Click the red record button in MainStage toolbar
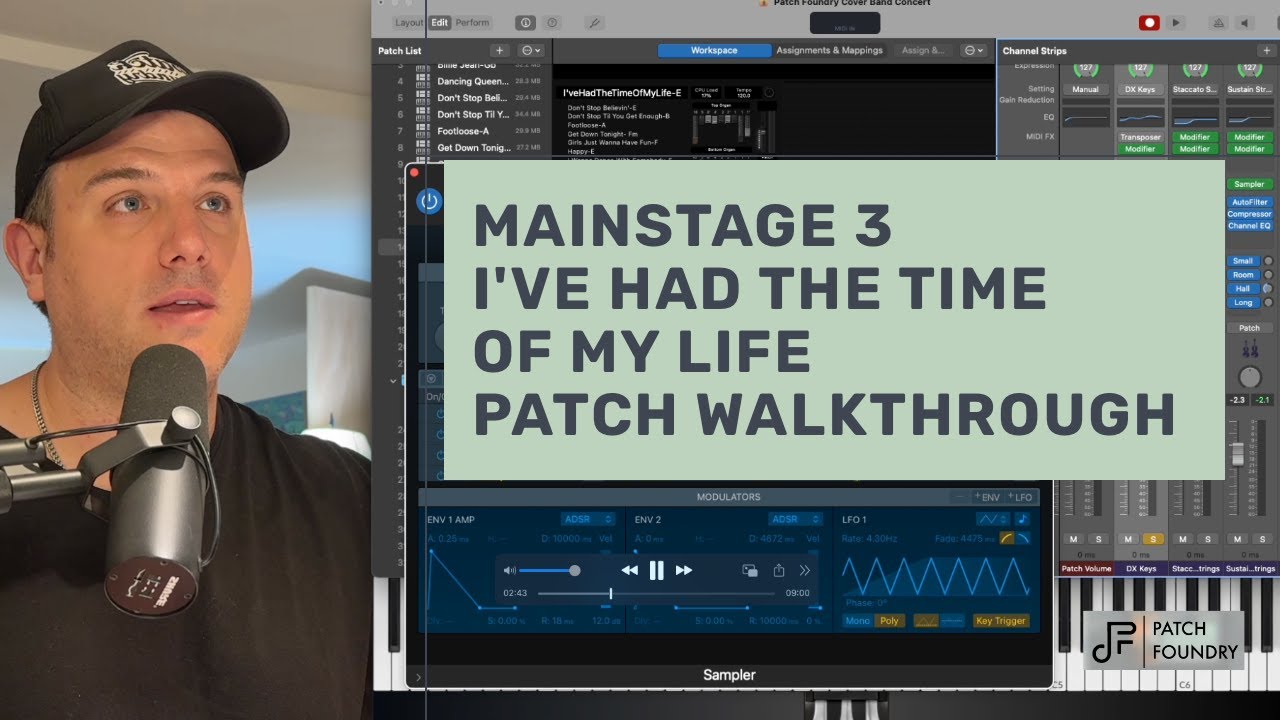The height and width of the screenshot is (720, 1280). click(1149, 22)
